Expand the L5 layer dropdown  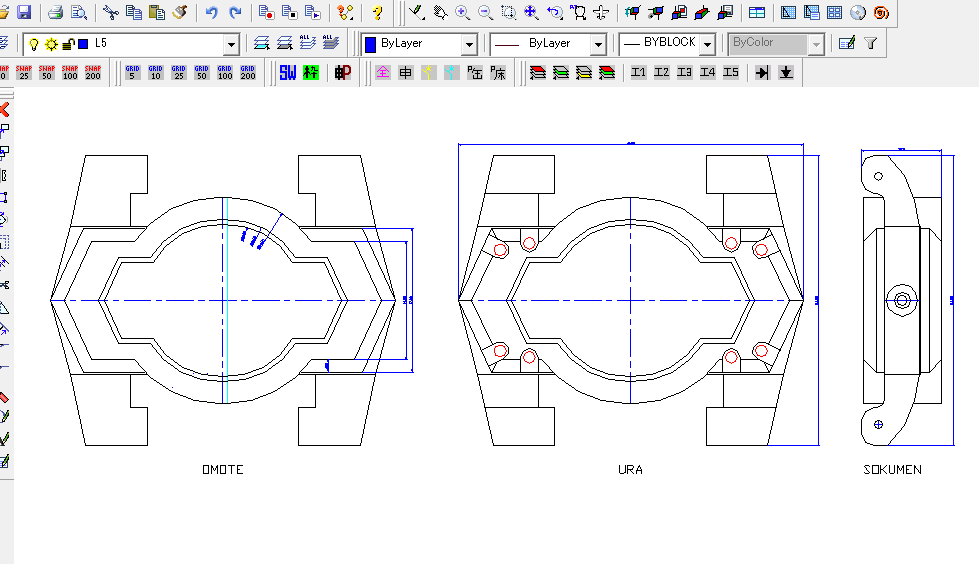231,44
